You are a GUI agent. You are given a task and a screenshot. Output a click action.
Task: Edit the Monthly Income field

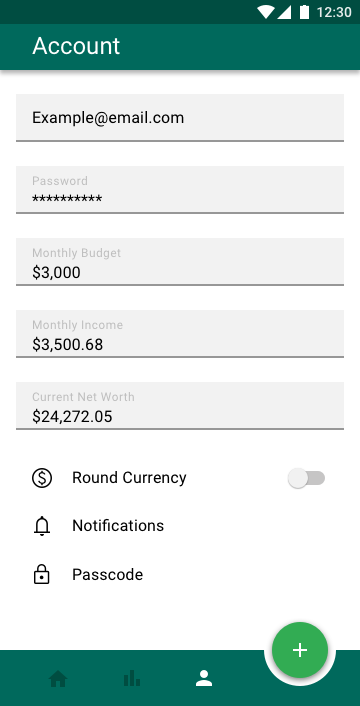(x=180, y=334)
